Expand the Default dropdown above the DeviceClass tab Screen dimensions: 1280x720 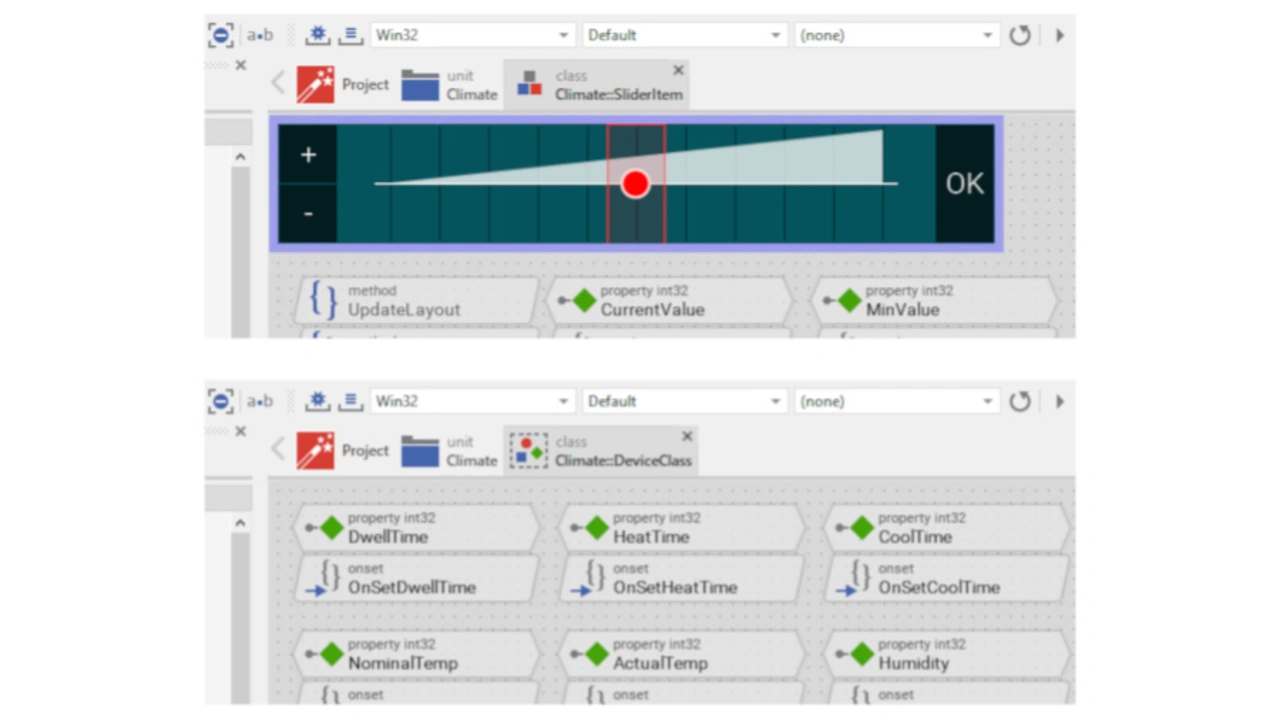(684, 401)
